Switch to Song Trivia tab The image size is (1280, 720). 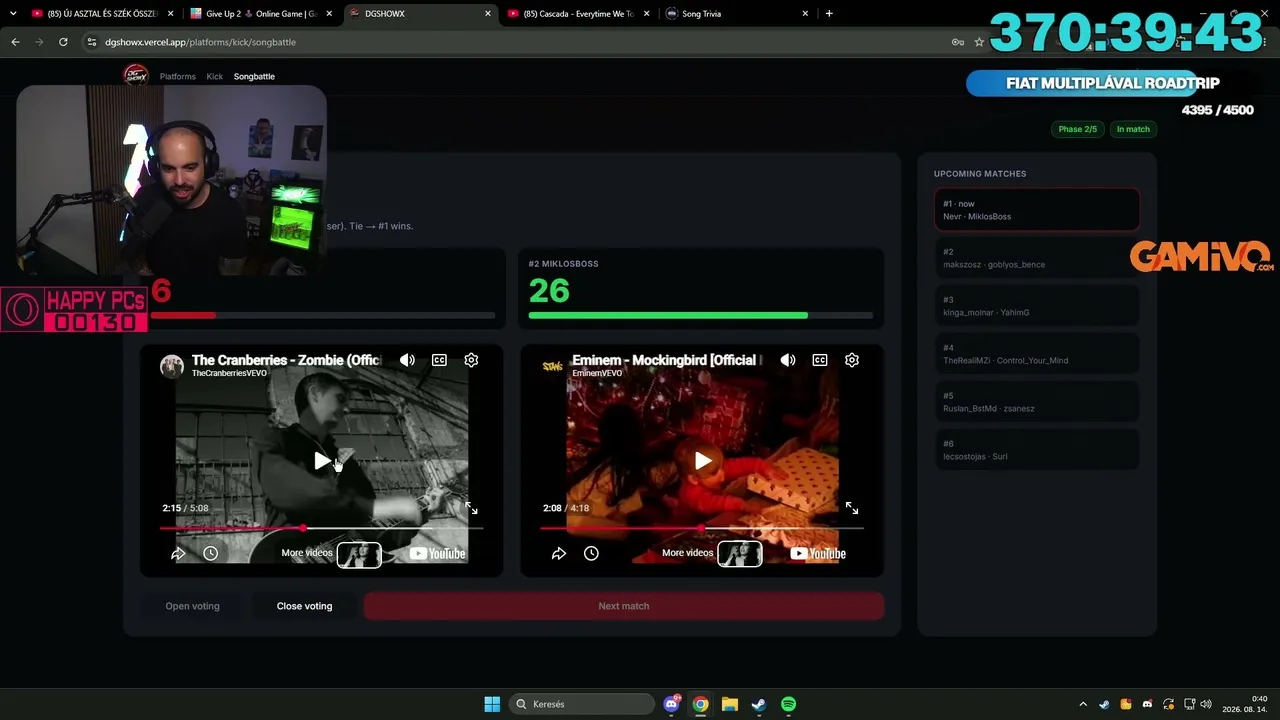[x=736, y=14]
